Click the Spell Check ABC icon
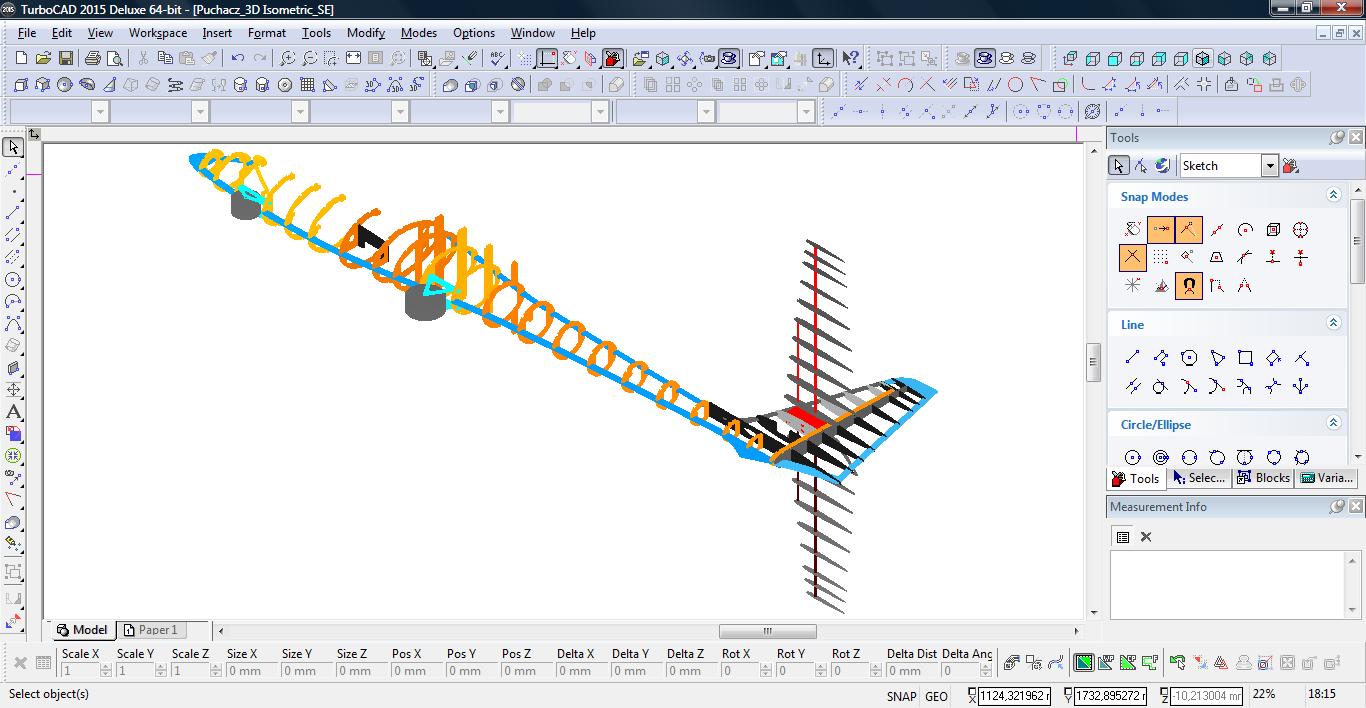 [x=499, y=59]
